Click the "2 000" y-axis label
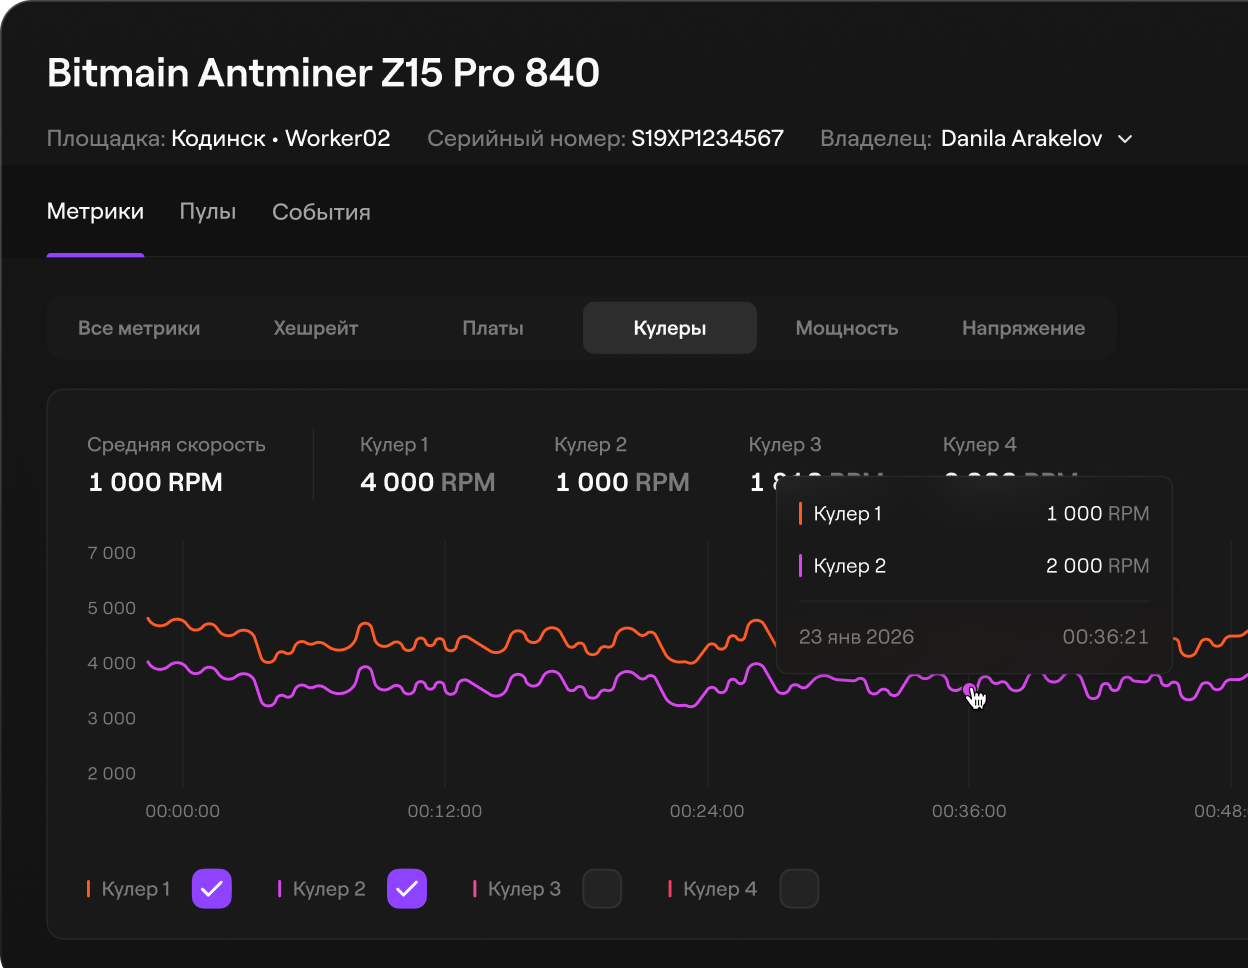This screenshot has width=1248, height=968. click(112, 773)
